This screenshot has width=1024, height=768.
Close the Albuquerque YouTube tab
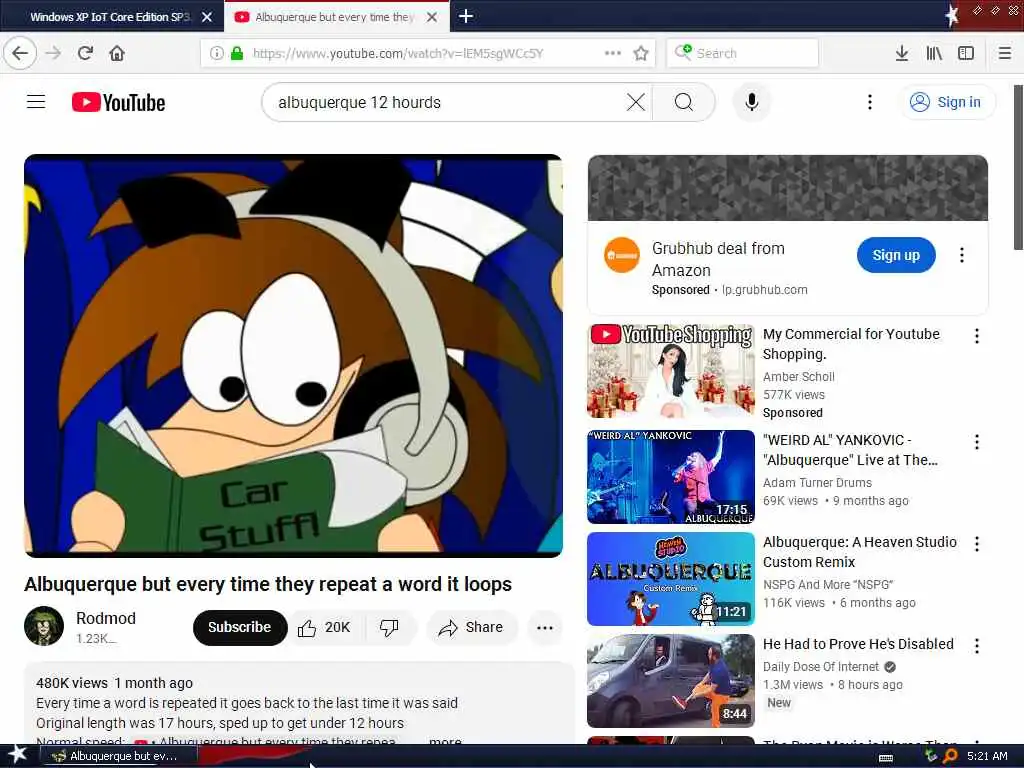coord(432,17)
